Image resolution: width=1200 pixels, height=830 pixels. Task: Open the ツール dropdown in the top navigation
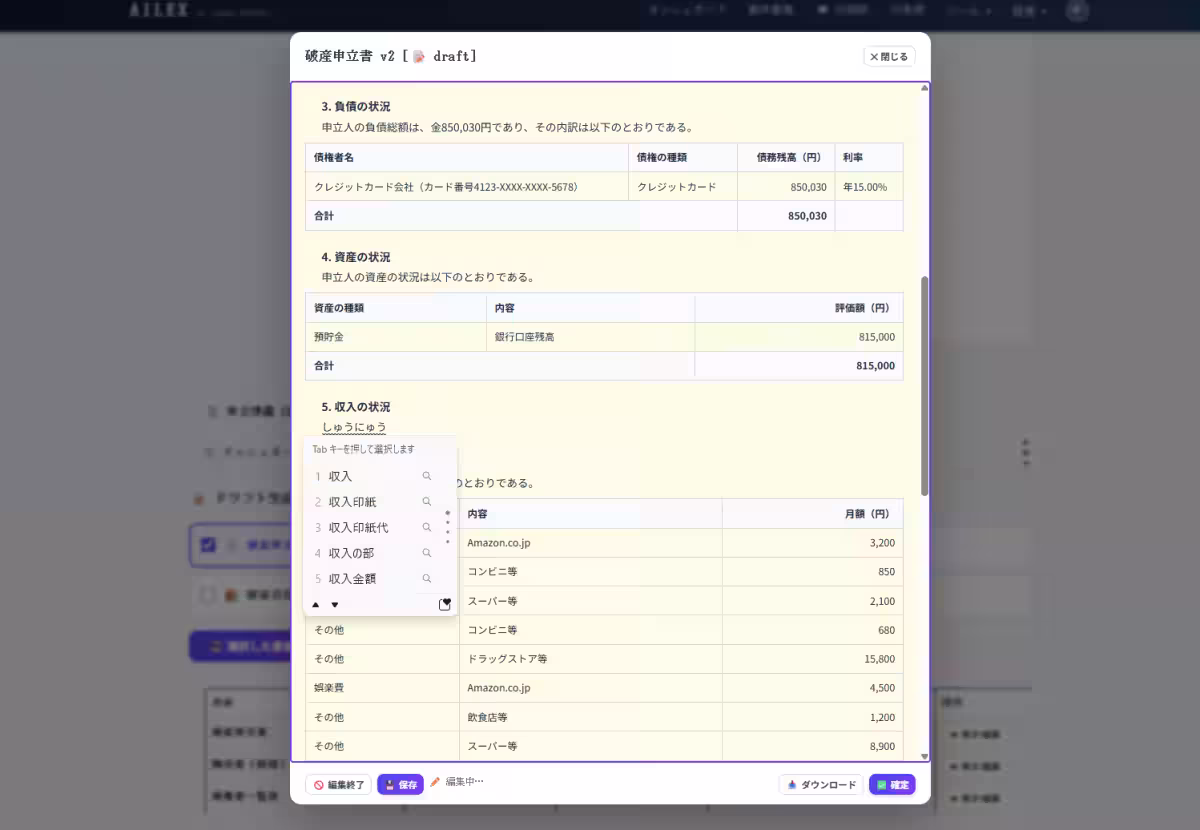tap(965, 11)
